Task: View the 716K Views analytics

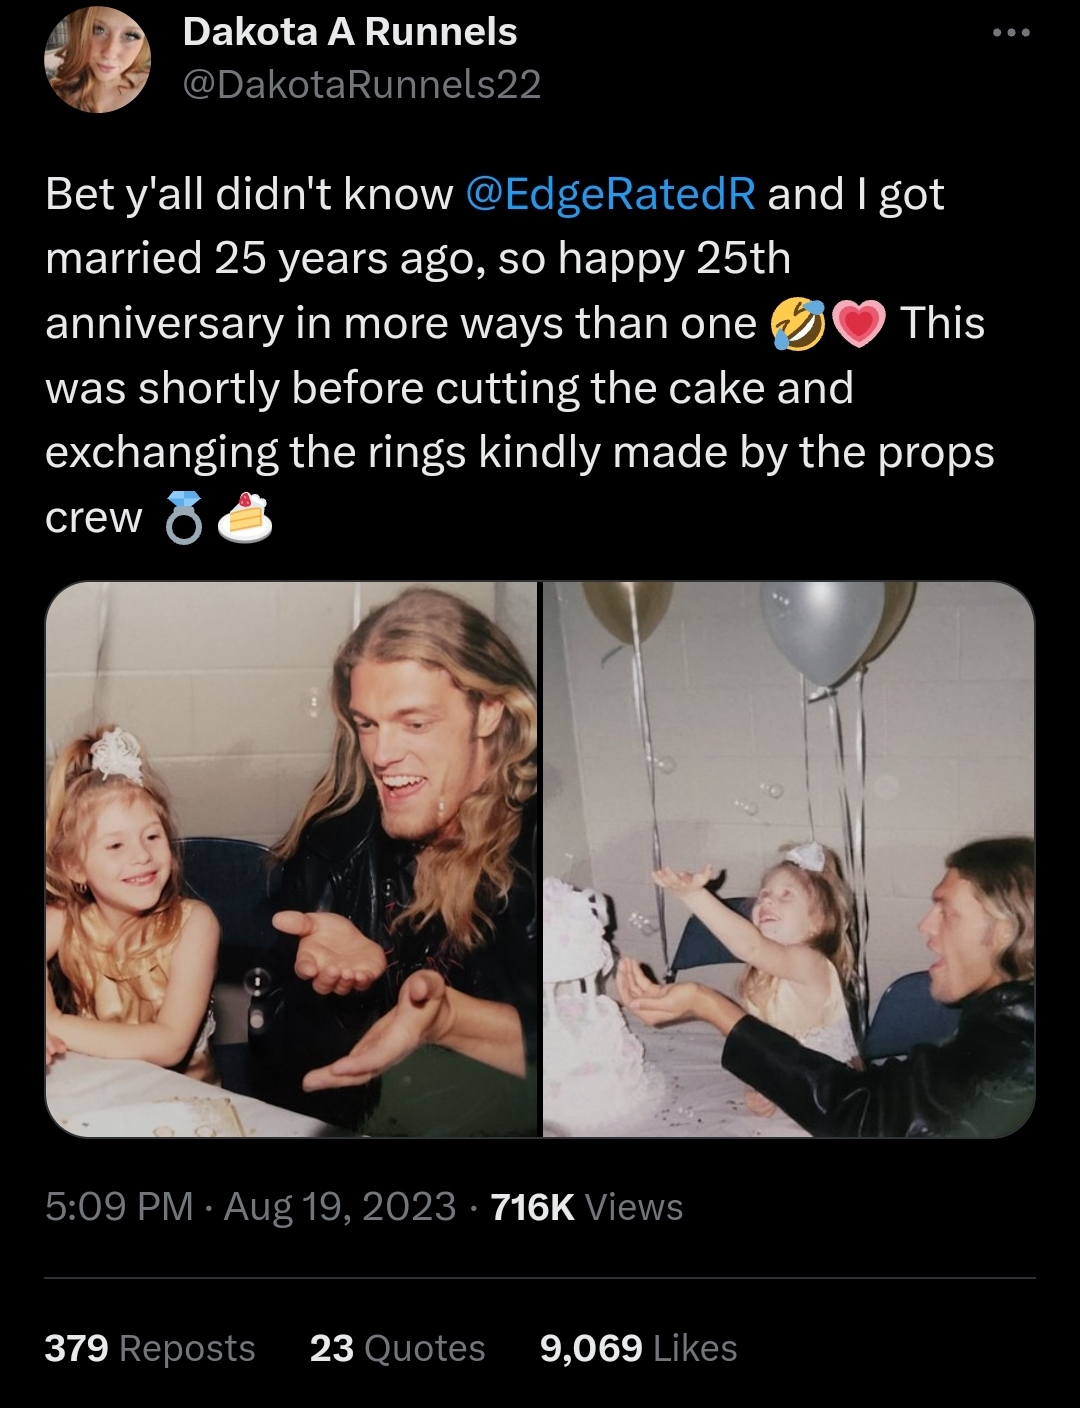Action: pyautogui.click(x=587, y=1207)
